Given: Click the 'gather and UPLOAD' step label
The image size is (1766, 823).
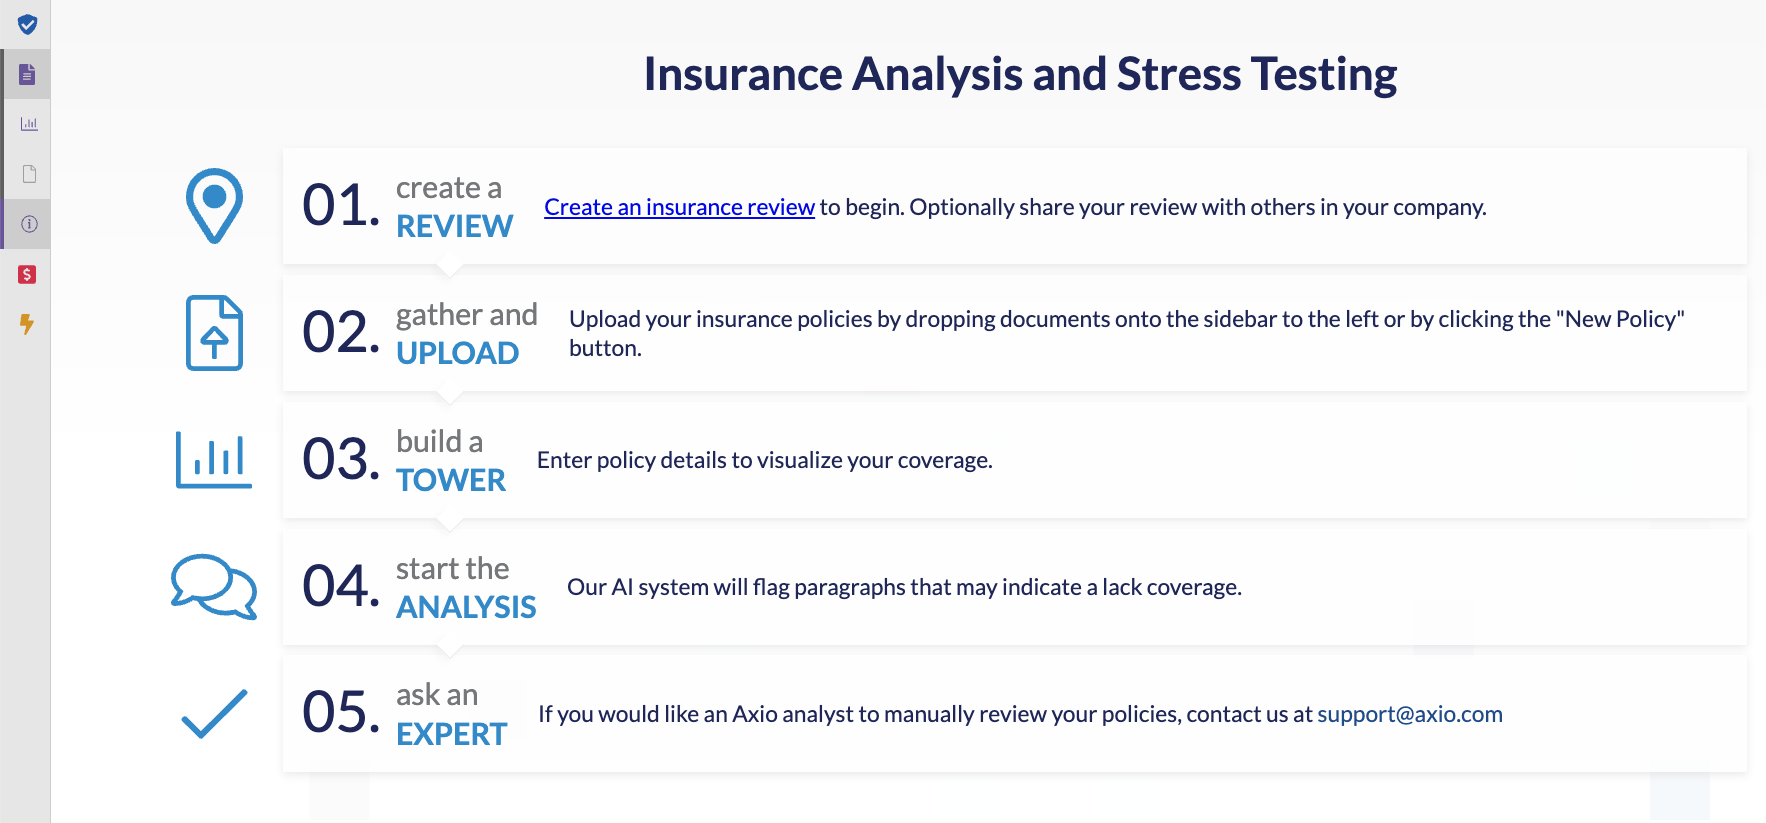Looking at the screenshot, I should (466, 333).
